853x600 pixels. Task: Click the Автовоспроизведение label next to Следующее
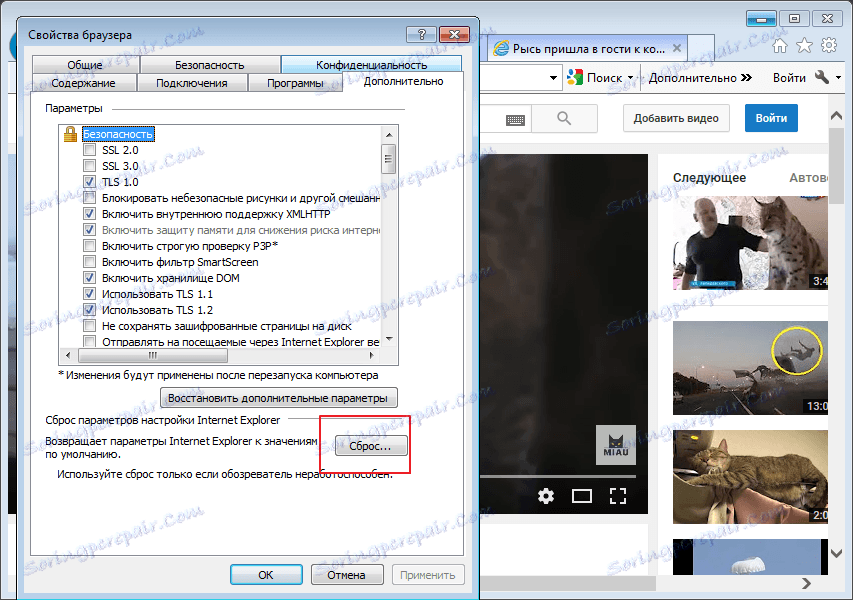point(808,178)
